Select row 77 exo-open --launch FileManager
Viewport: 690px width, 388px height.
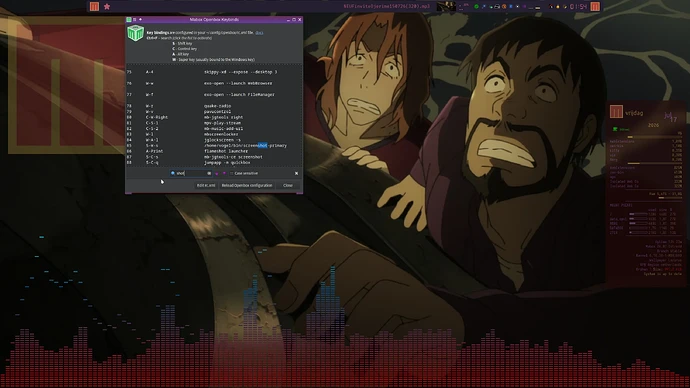[x=214, y=95]
